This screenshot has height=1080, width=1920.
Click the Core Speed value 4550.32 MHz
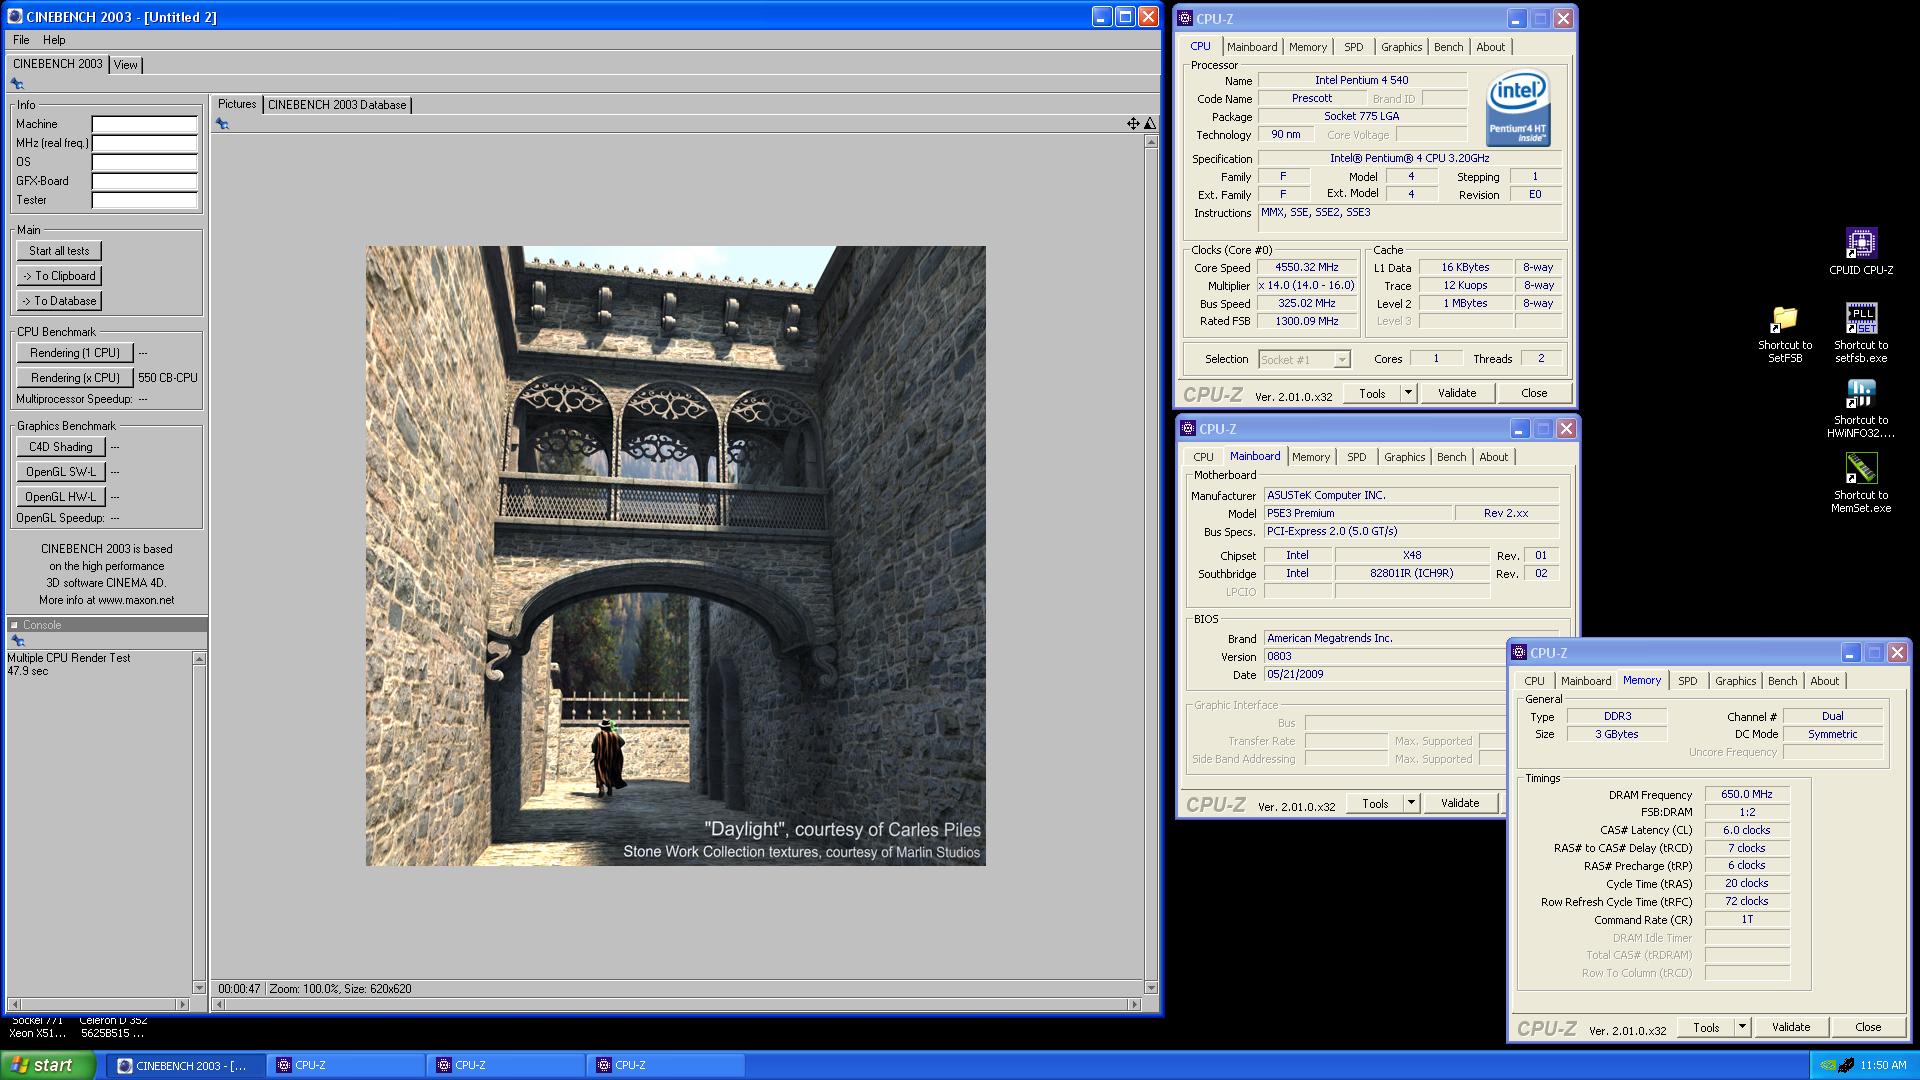coord(1307,268)
